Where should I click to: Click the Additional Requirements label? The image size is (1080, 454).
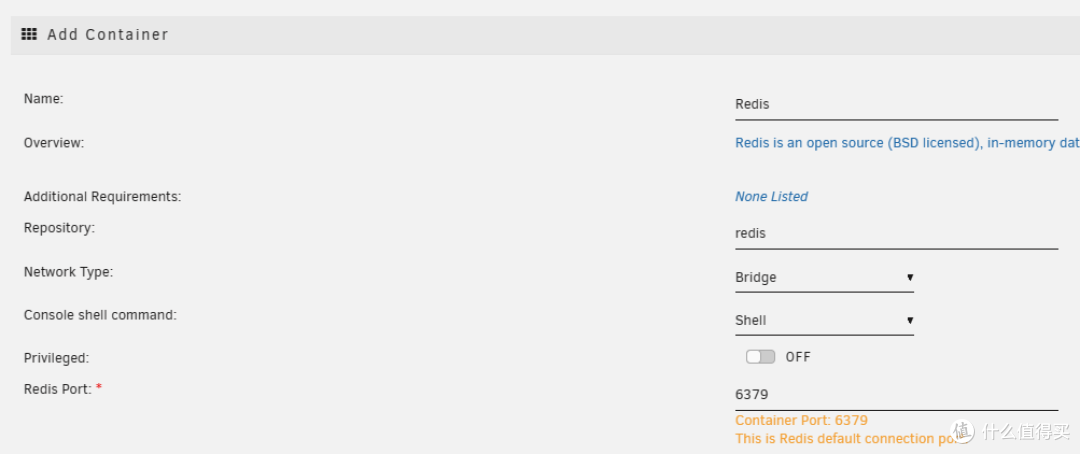click(102, 197)
